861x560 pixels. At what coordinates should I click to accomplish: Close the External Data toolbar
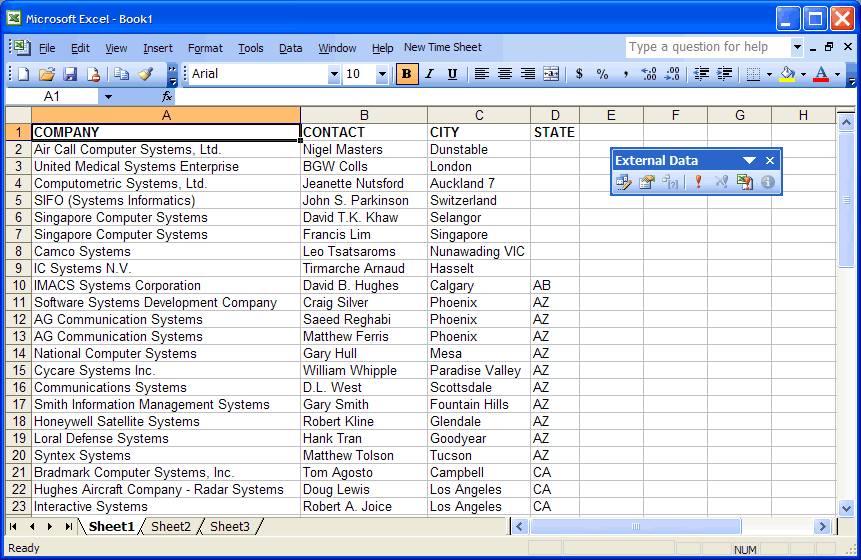(x=770, y=161)
